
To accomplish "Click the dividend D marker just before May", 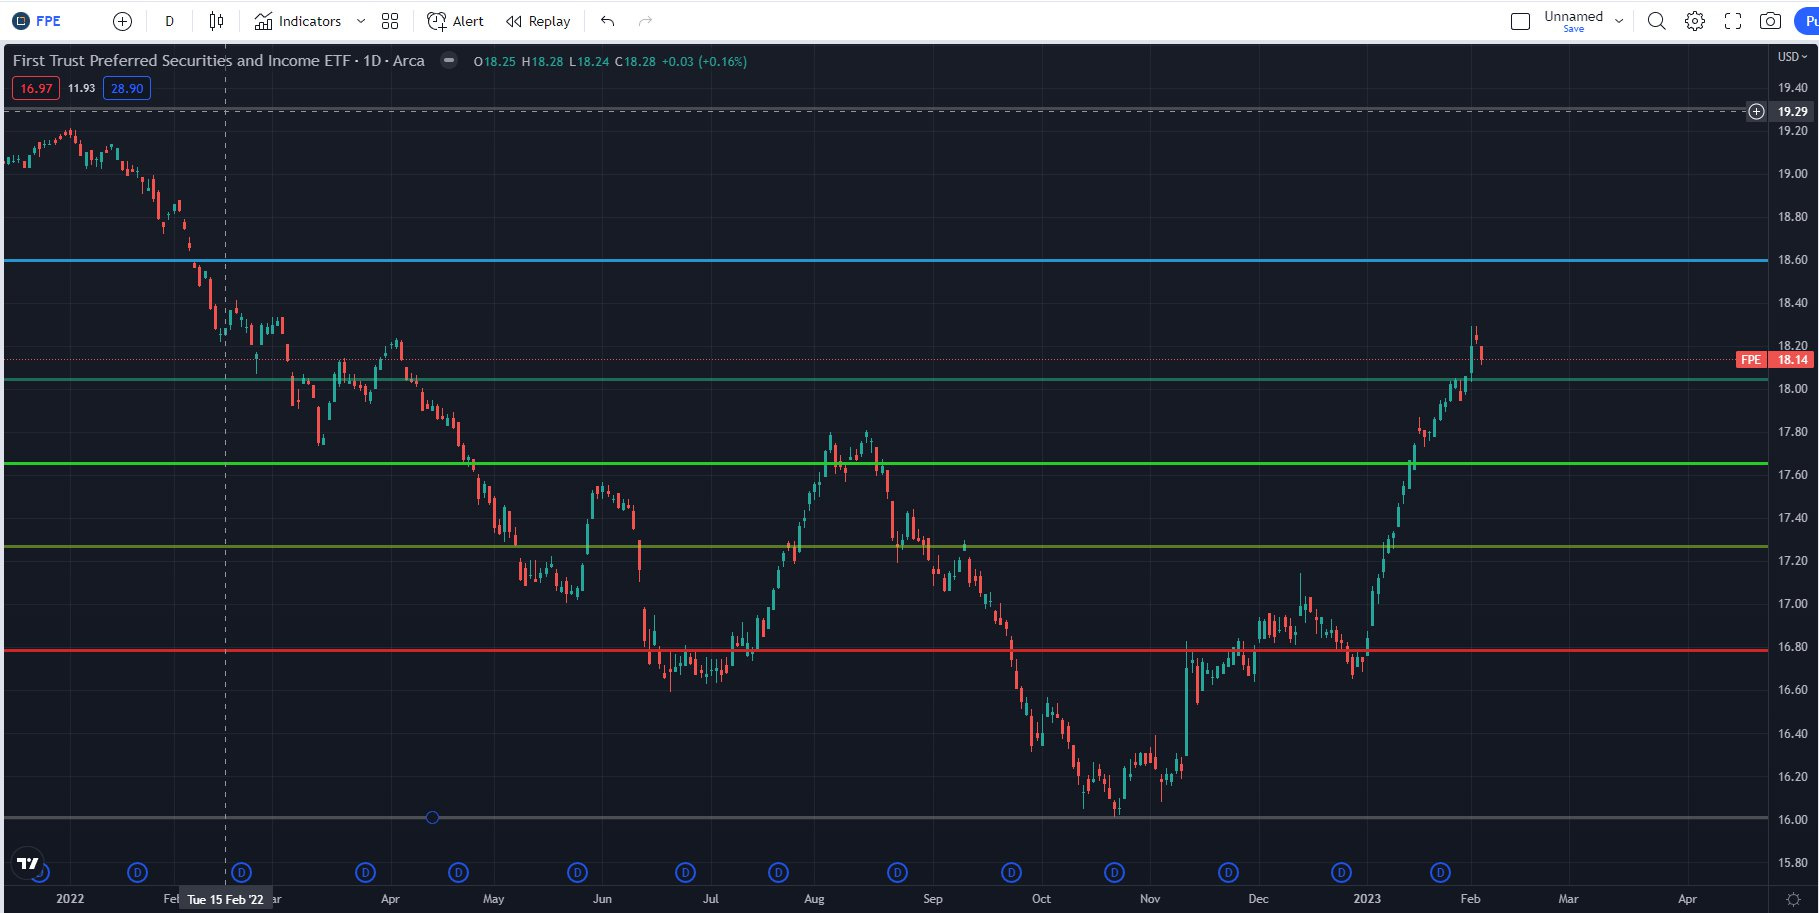I will [x=458, y=873].
